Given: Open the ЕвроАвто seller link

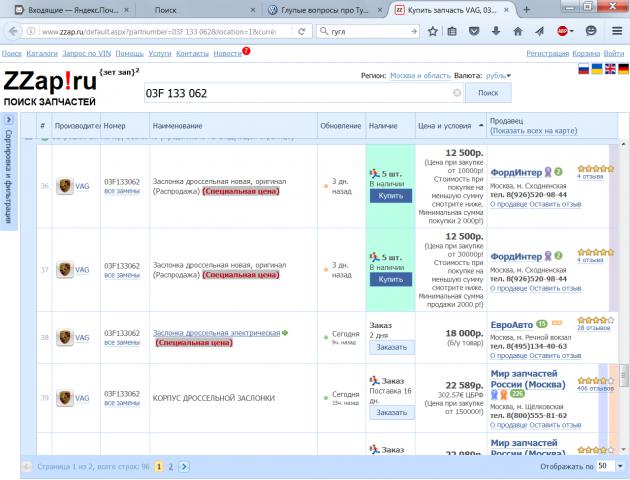Looking at the screenshot, I should pyautogui.click(x=511, y=325).
